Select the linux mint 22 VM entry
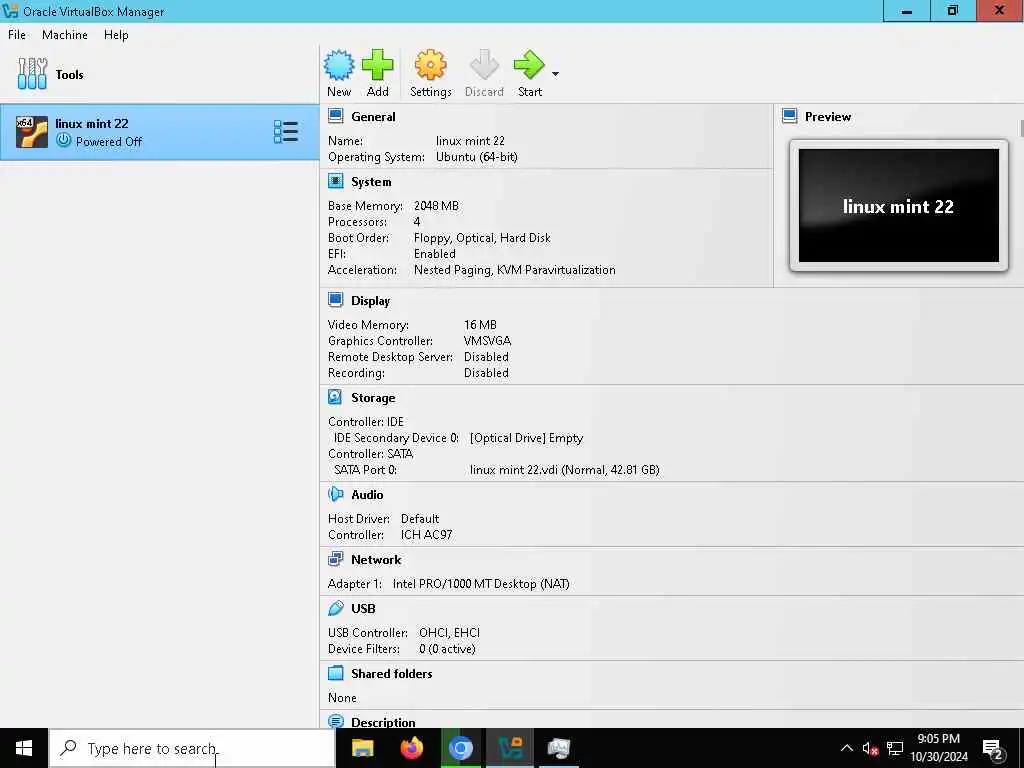Viewport: 1024px width, 768px height. (x=159, y=132)
